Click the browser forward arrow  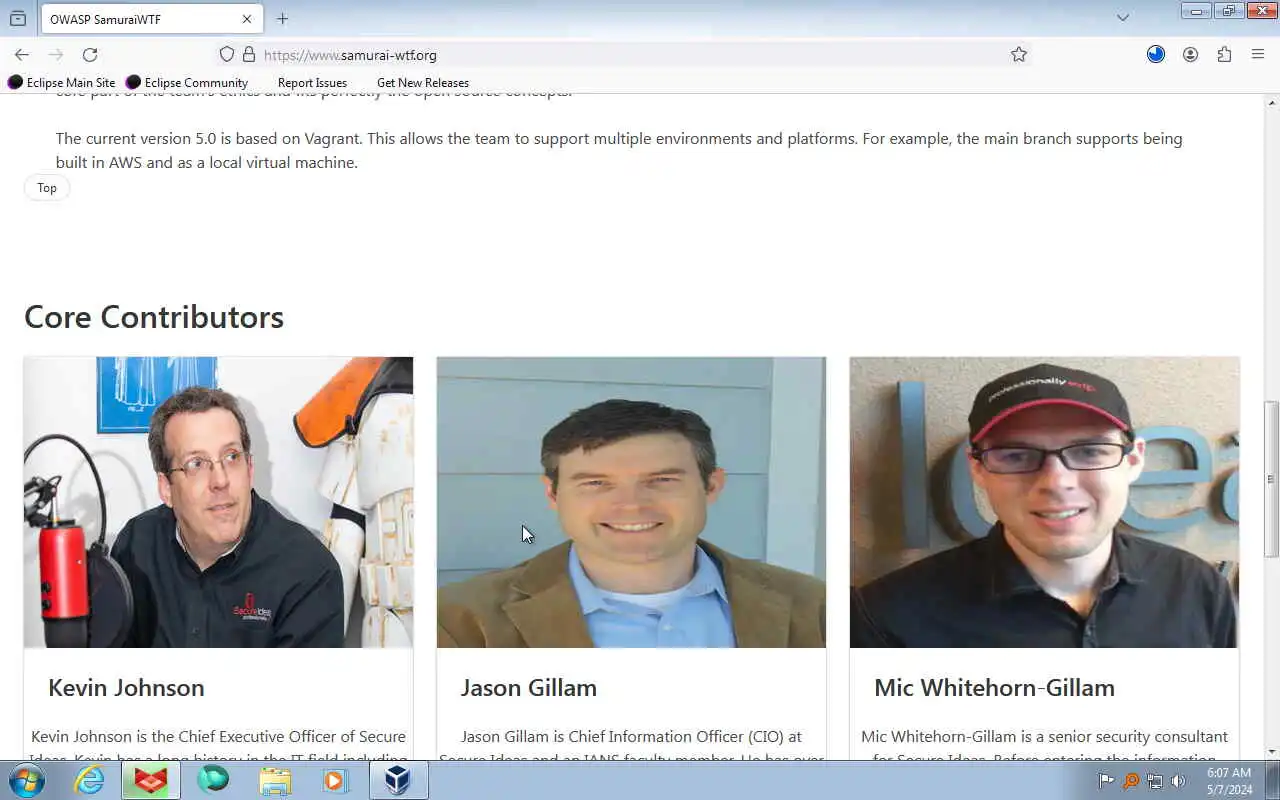[x=56, y=55]
